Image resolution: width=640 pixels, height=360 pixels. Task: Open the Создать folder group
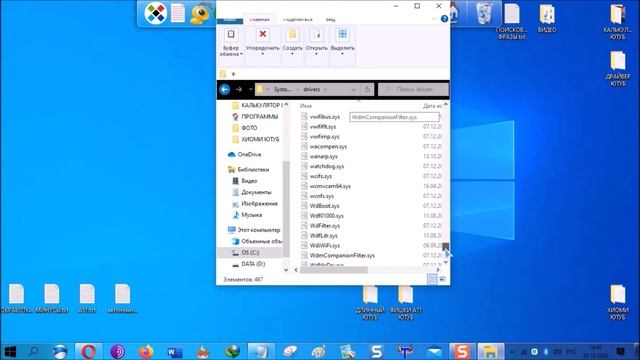pyautogui.click(x=292, y=42)
